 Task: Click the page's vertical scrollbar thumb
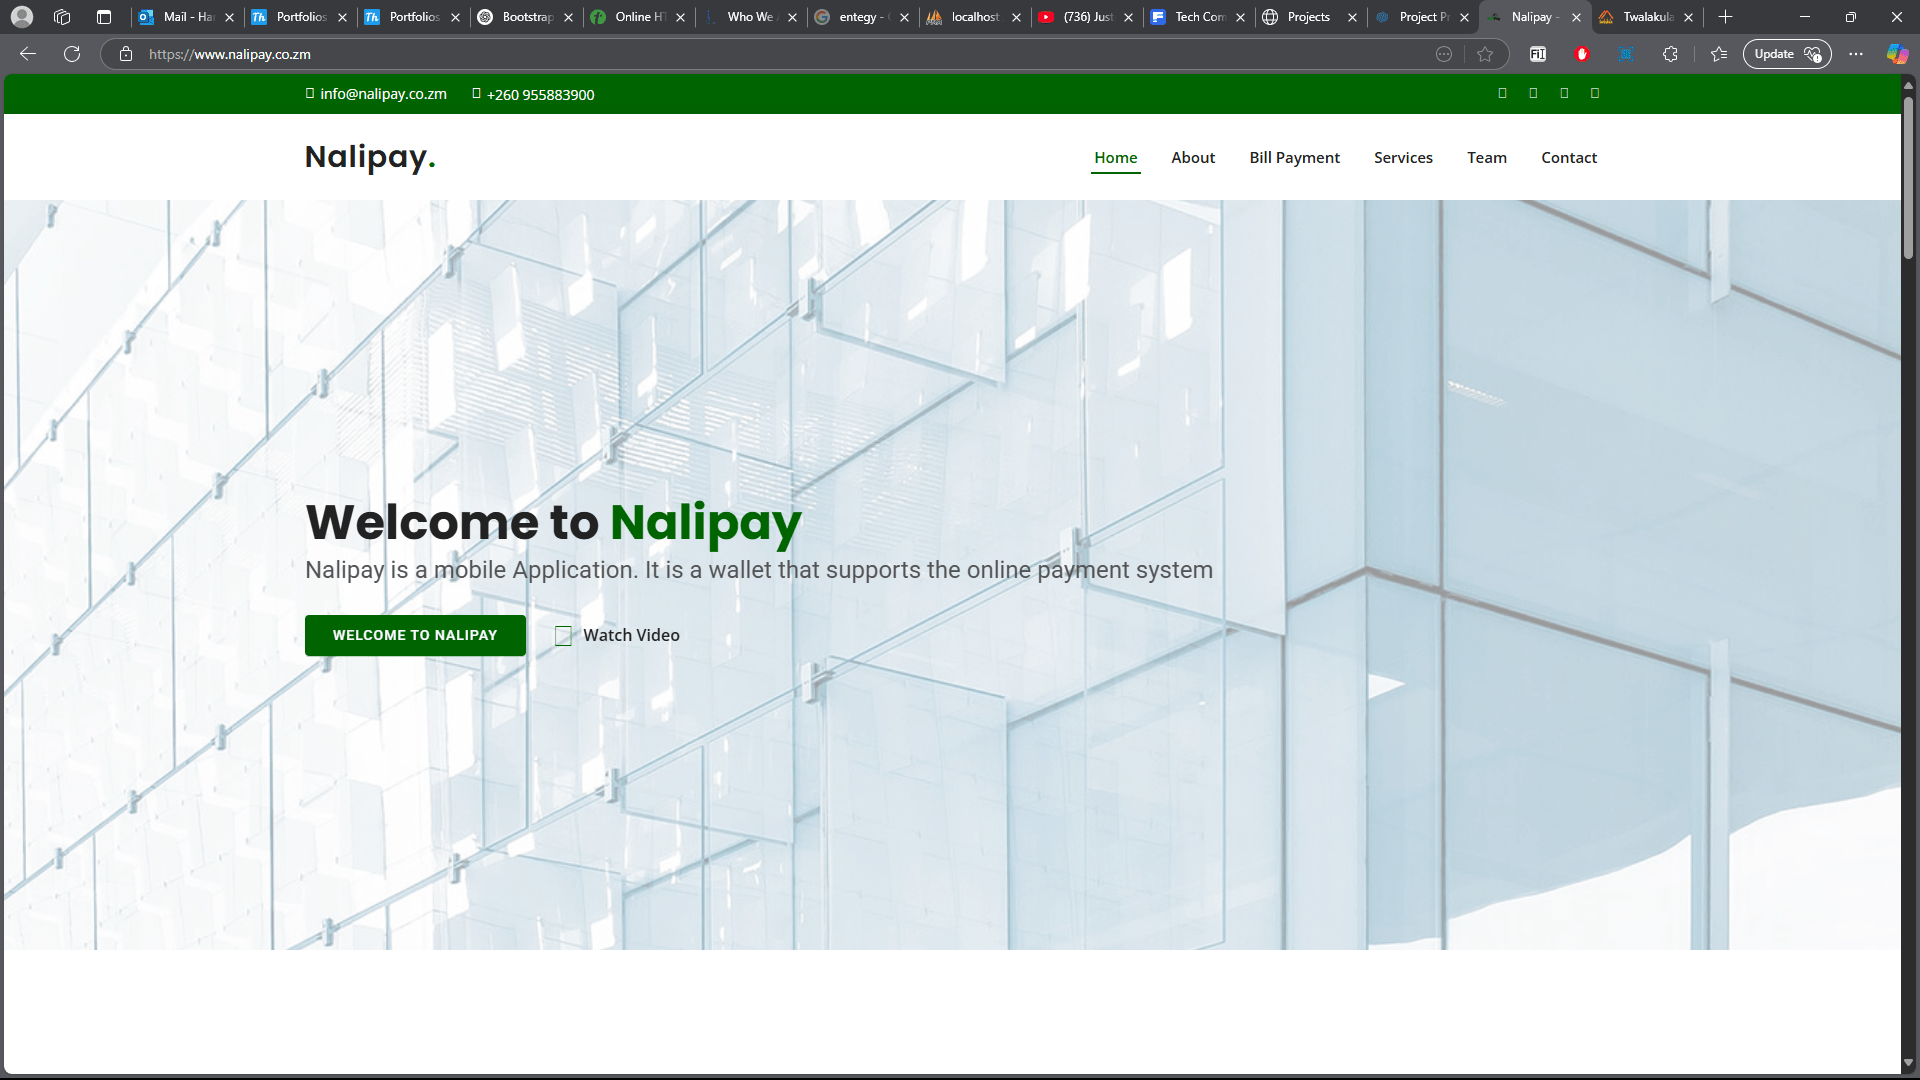pos(1908,178)
